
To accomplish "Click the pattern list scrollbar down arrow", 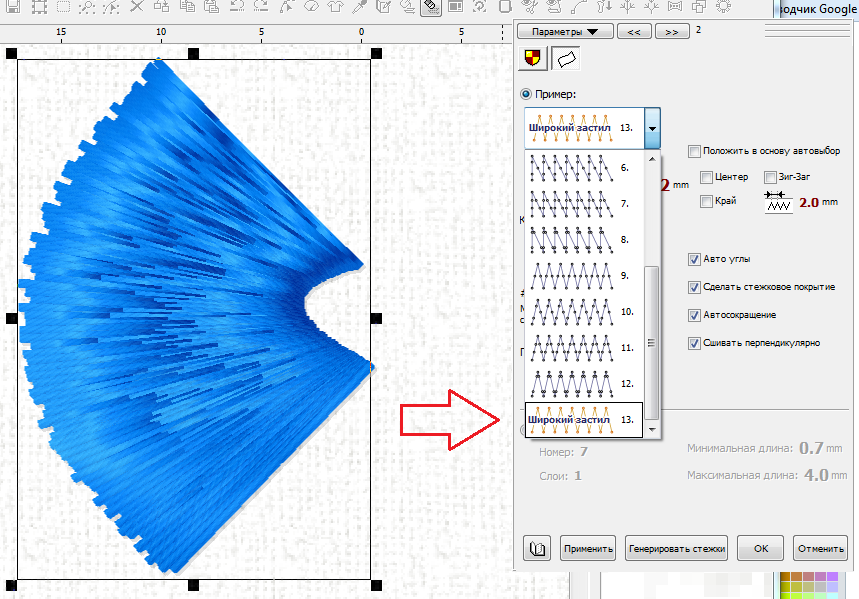I will 652,428.
